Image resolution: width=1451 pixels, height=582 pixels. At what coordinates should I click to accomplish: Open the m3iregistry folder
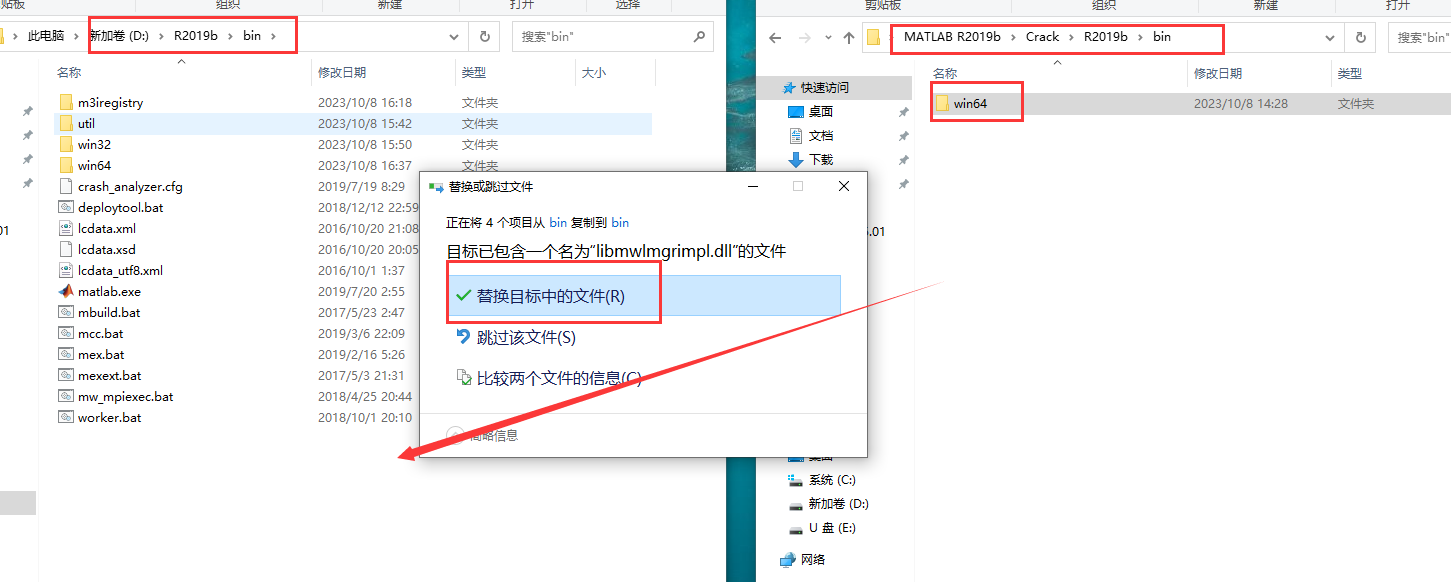point(101,101)
